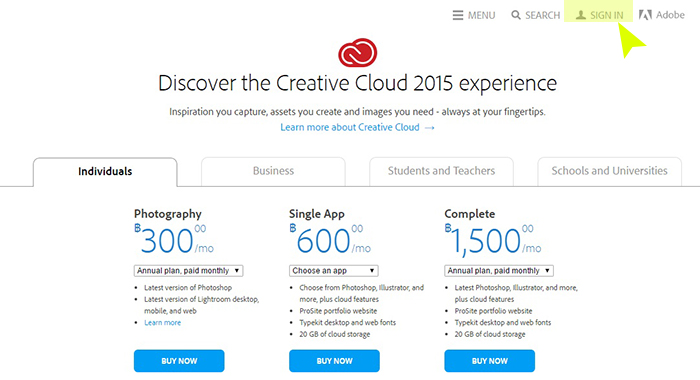
Task: Expand Complete Annual plan, paid monthly dropdown
Action: coord(499,271)
